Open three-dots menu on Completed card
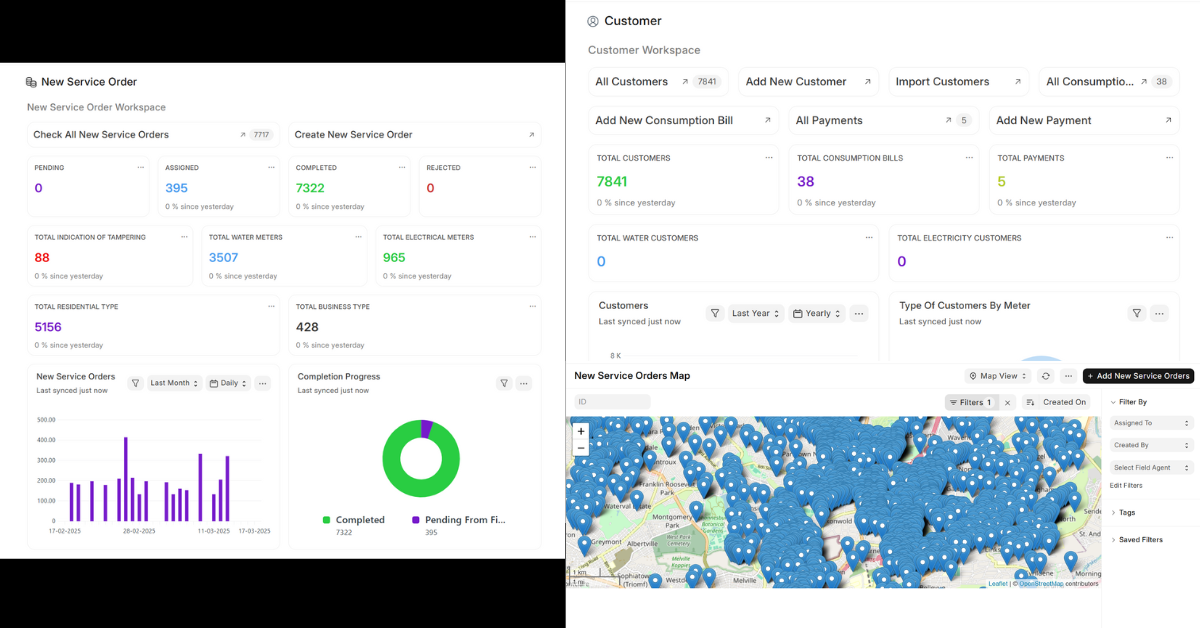 click(x=401, y=168)
